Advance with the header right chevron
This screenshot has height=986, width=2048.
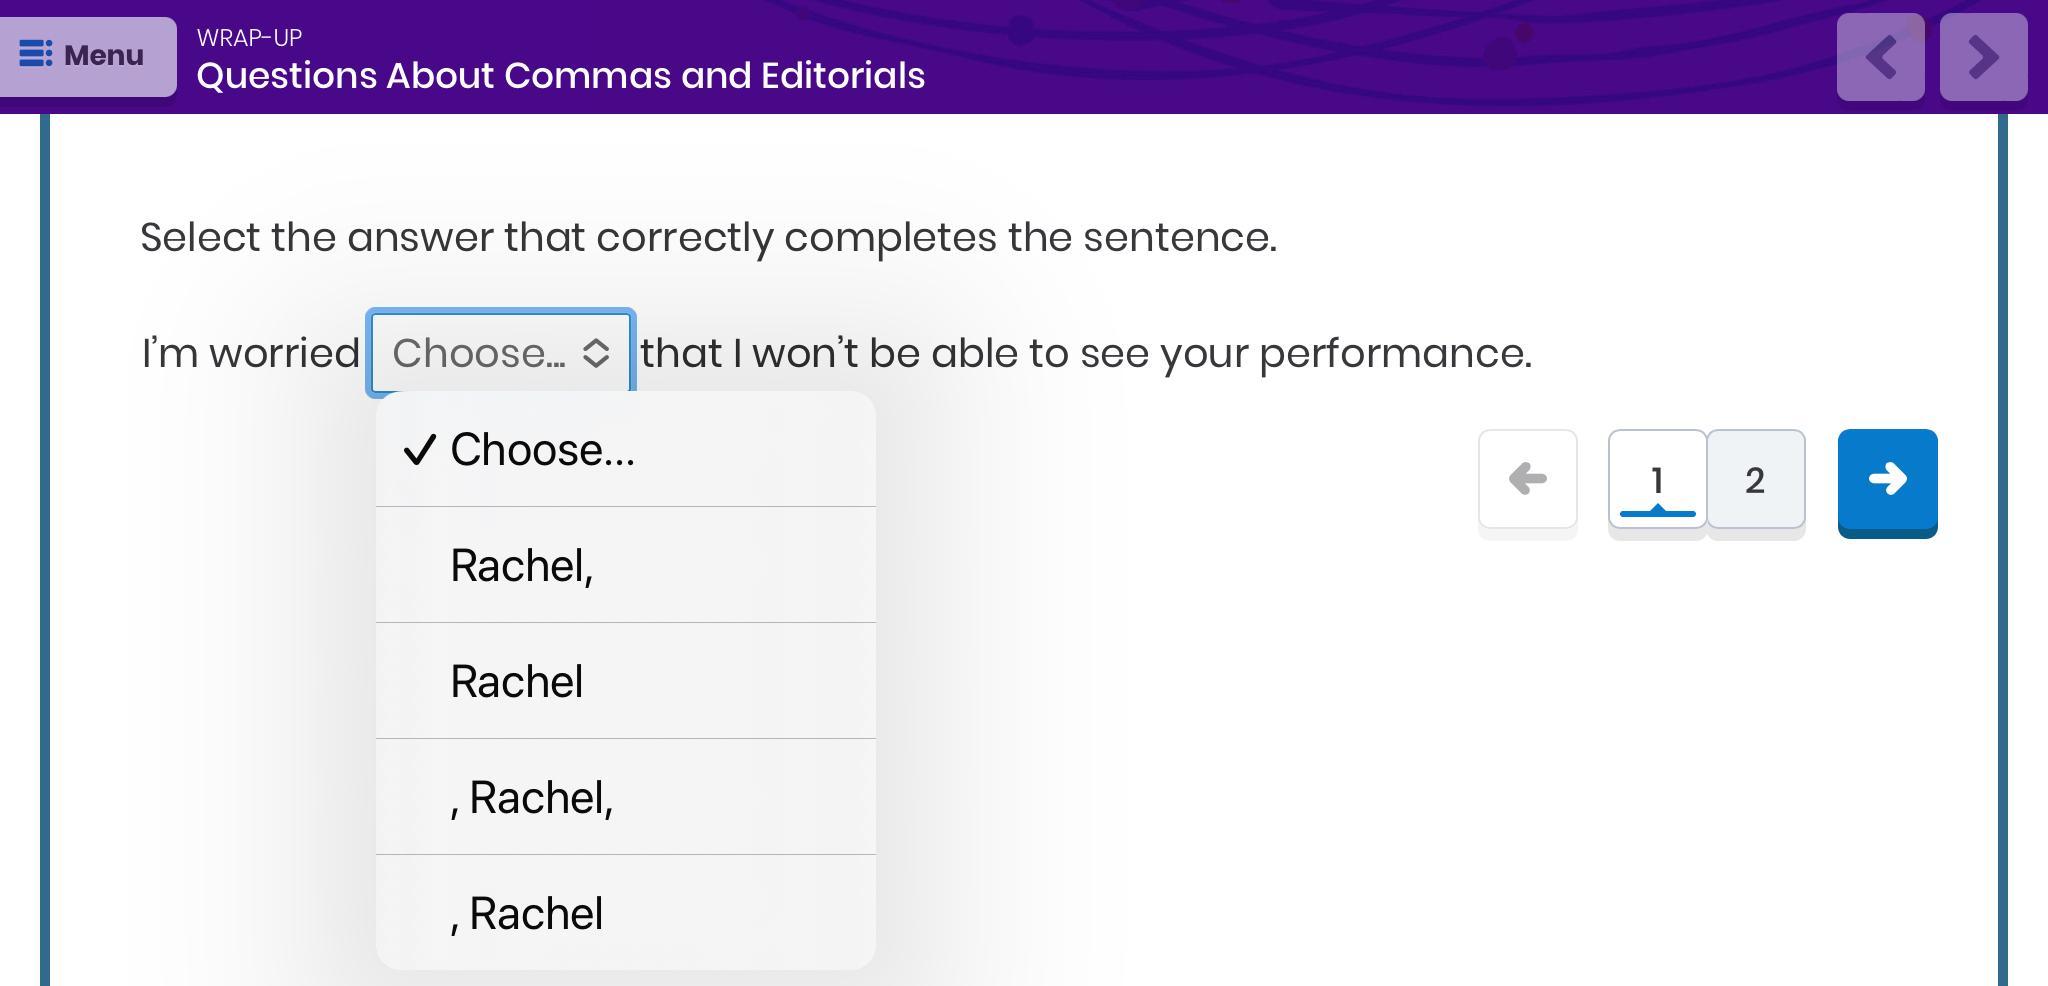pyautogui.click(x=1983, y=57)
